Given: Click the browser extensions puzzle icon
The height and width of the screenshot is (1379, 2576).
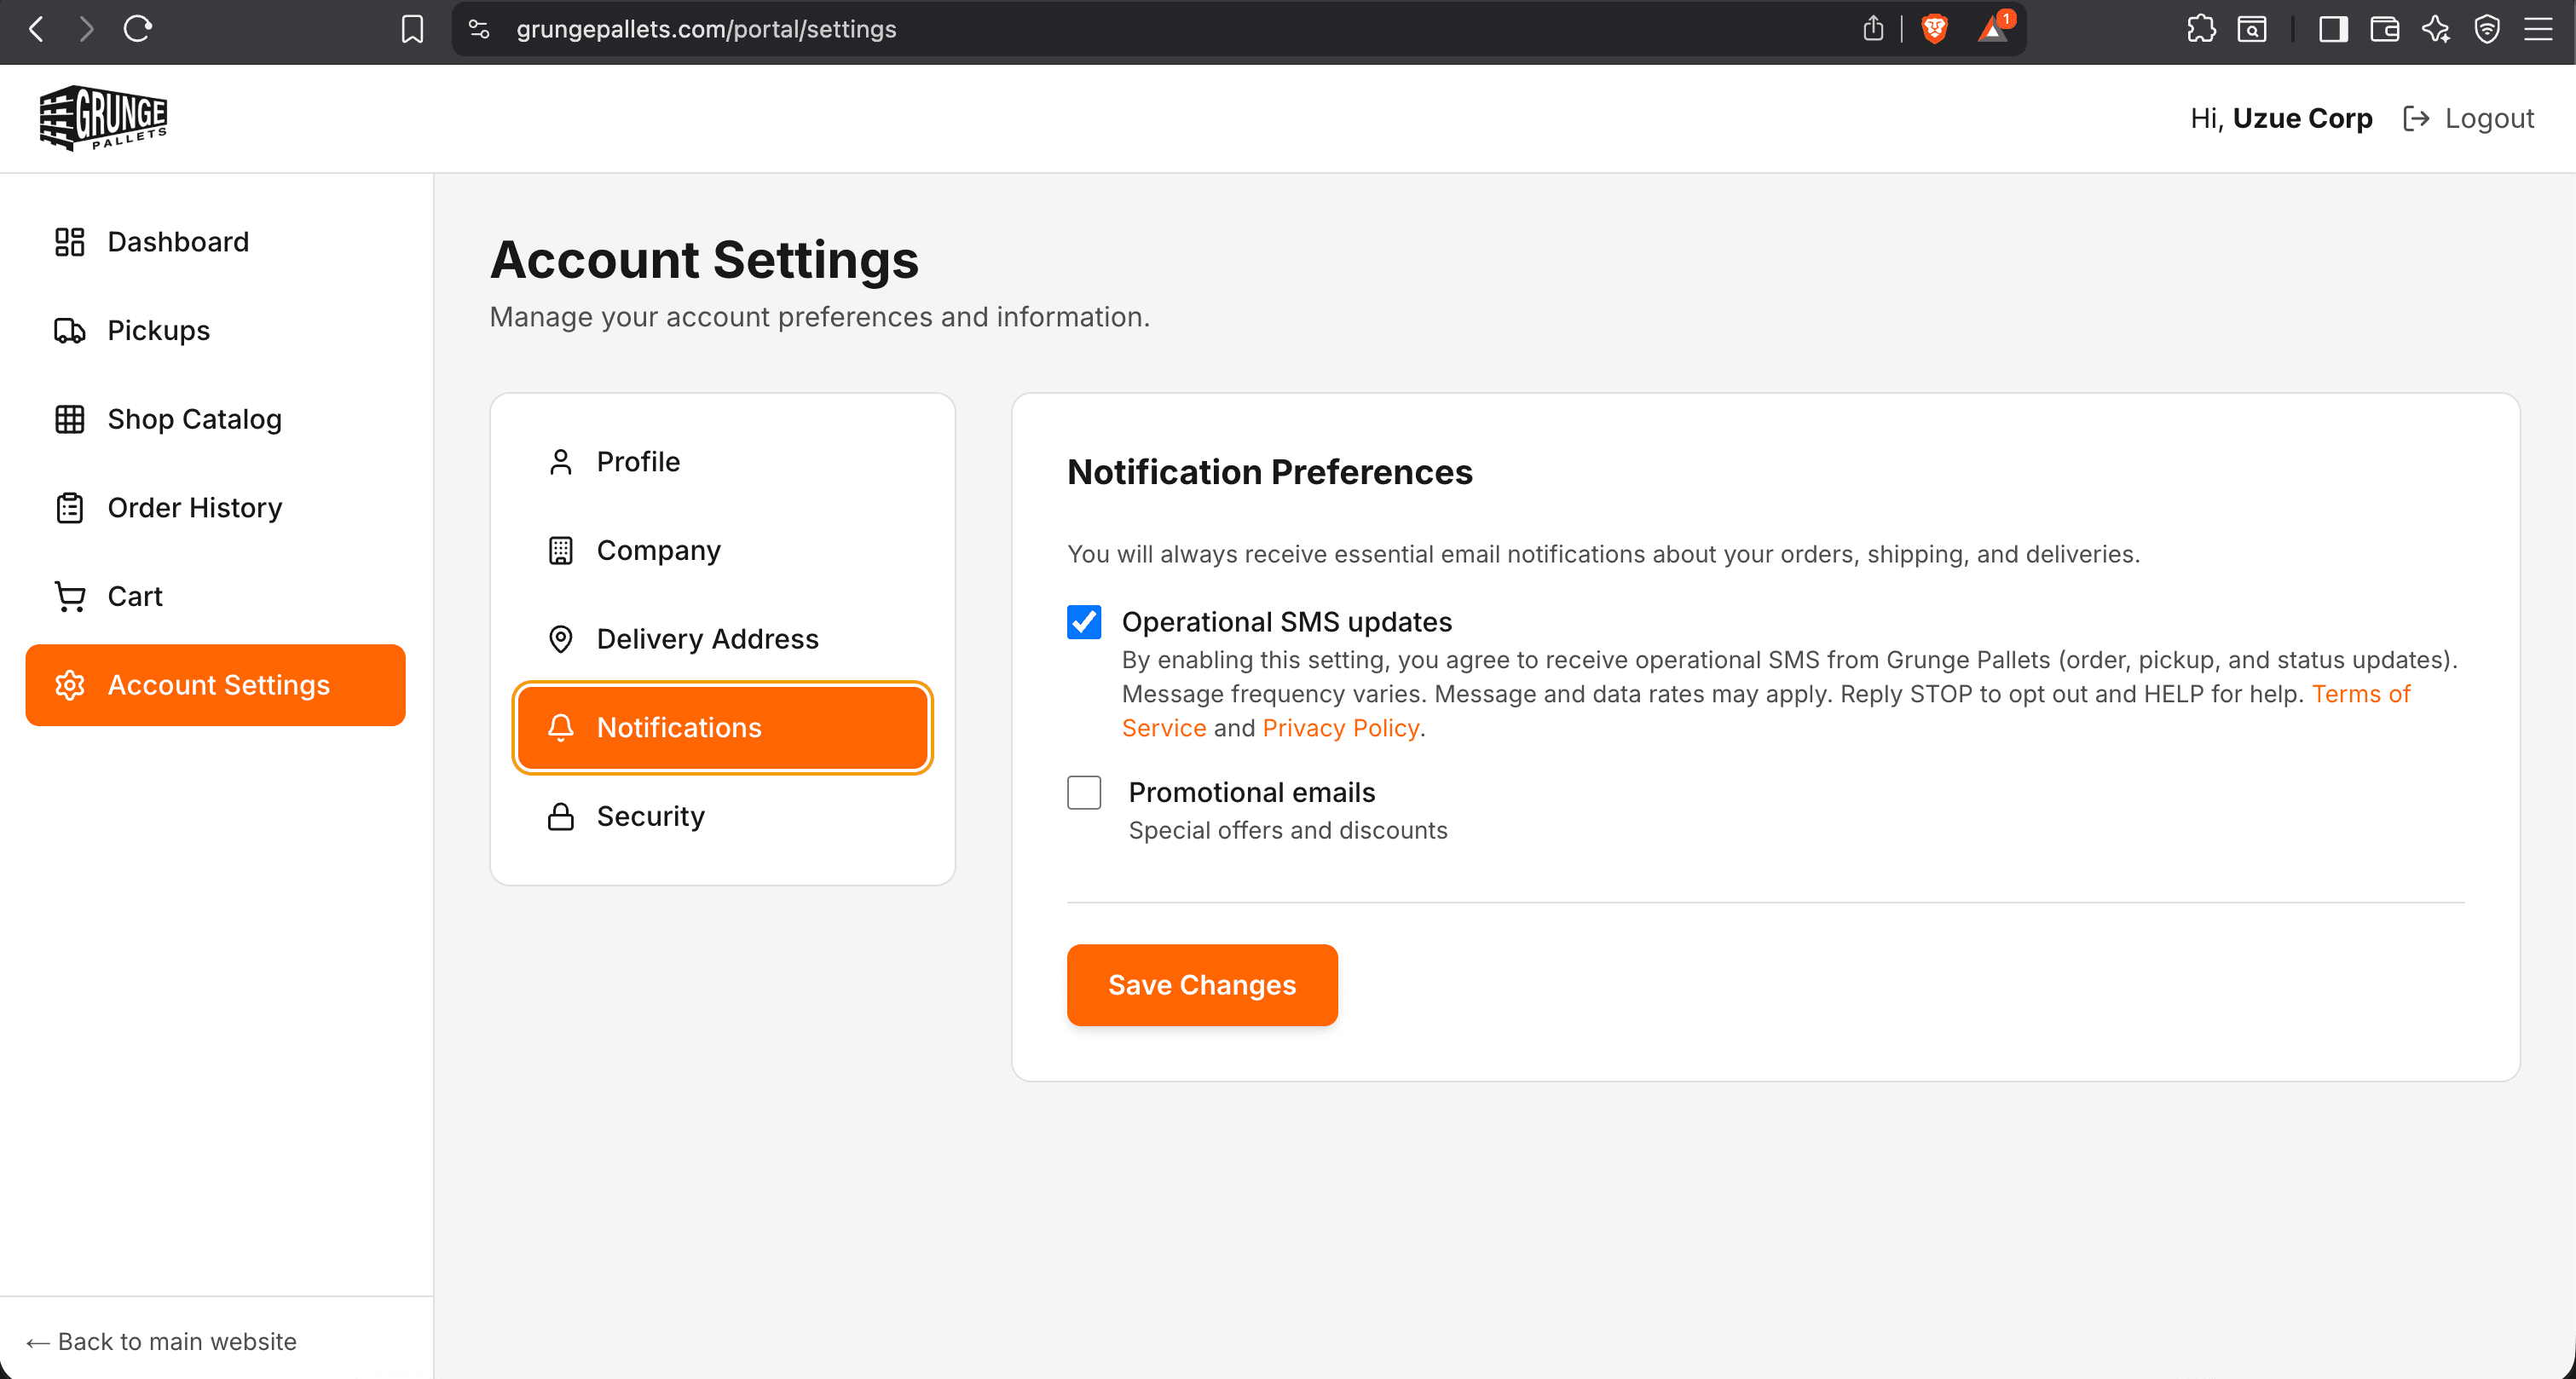Looking at the screenshot, I should click(x=2201, y=29).
